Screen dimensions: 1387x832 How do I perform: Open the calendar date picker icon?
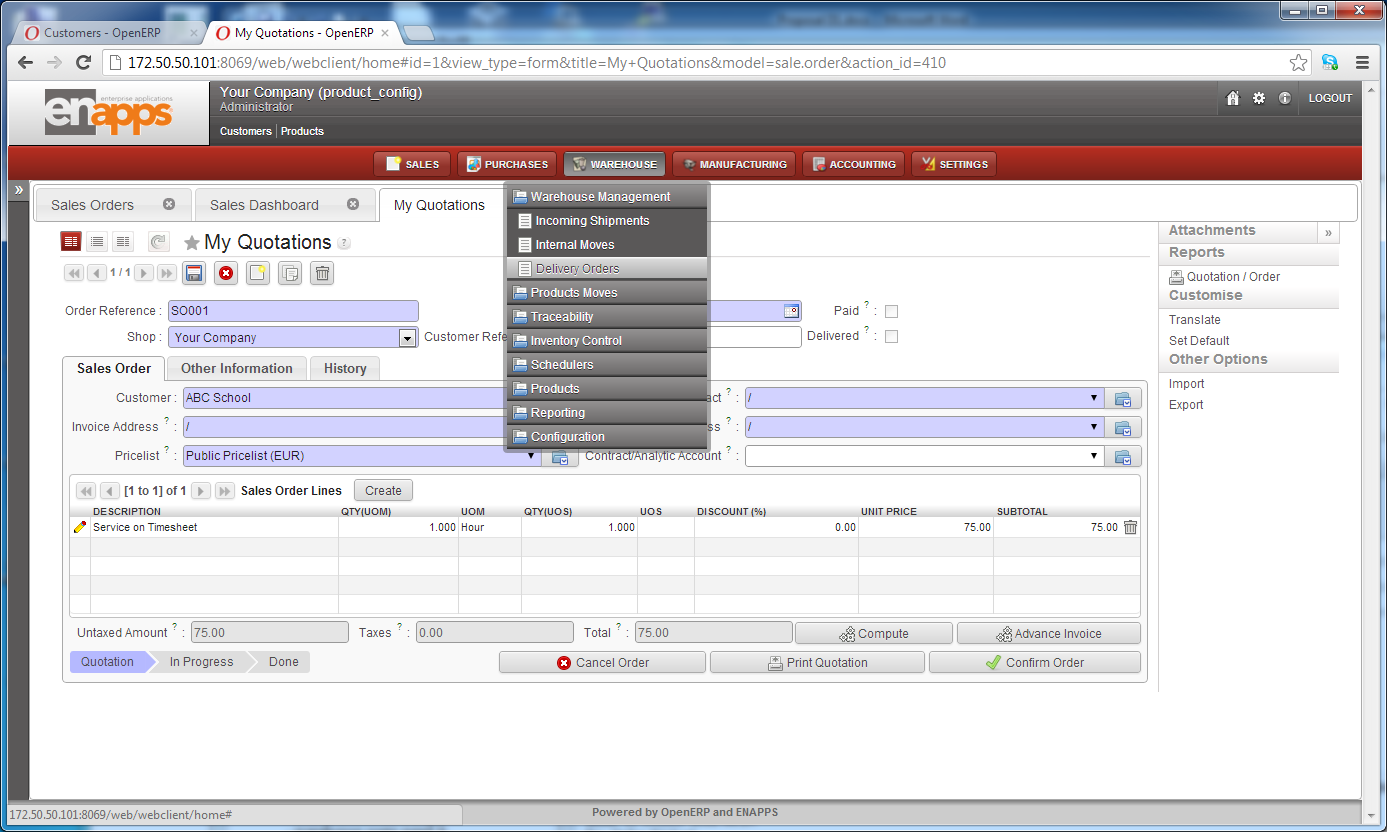point(791,311)
